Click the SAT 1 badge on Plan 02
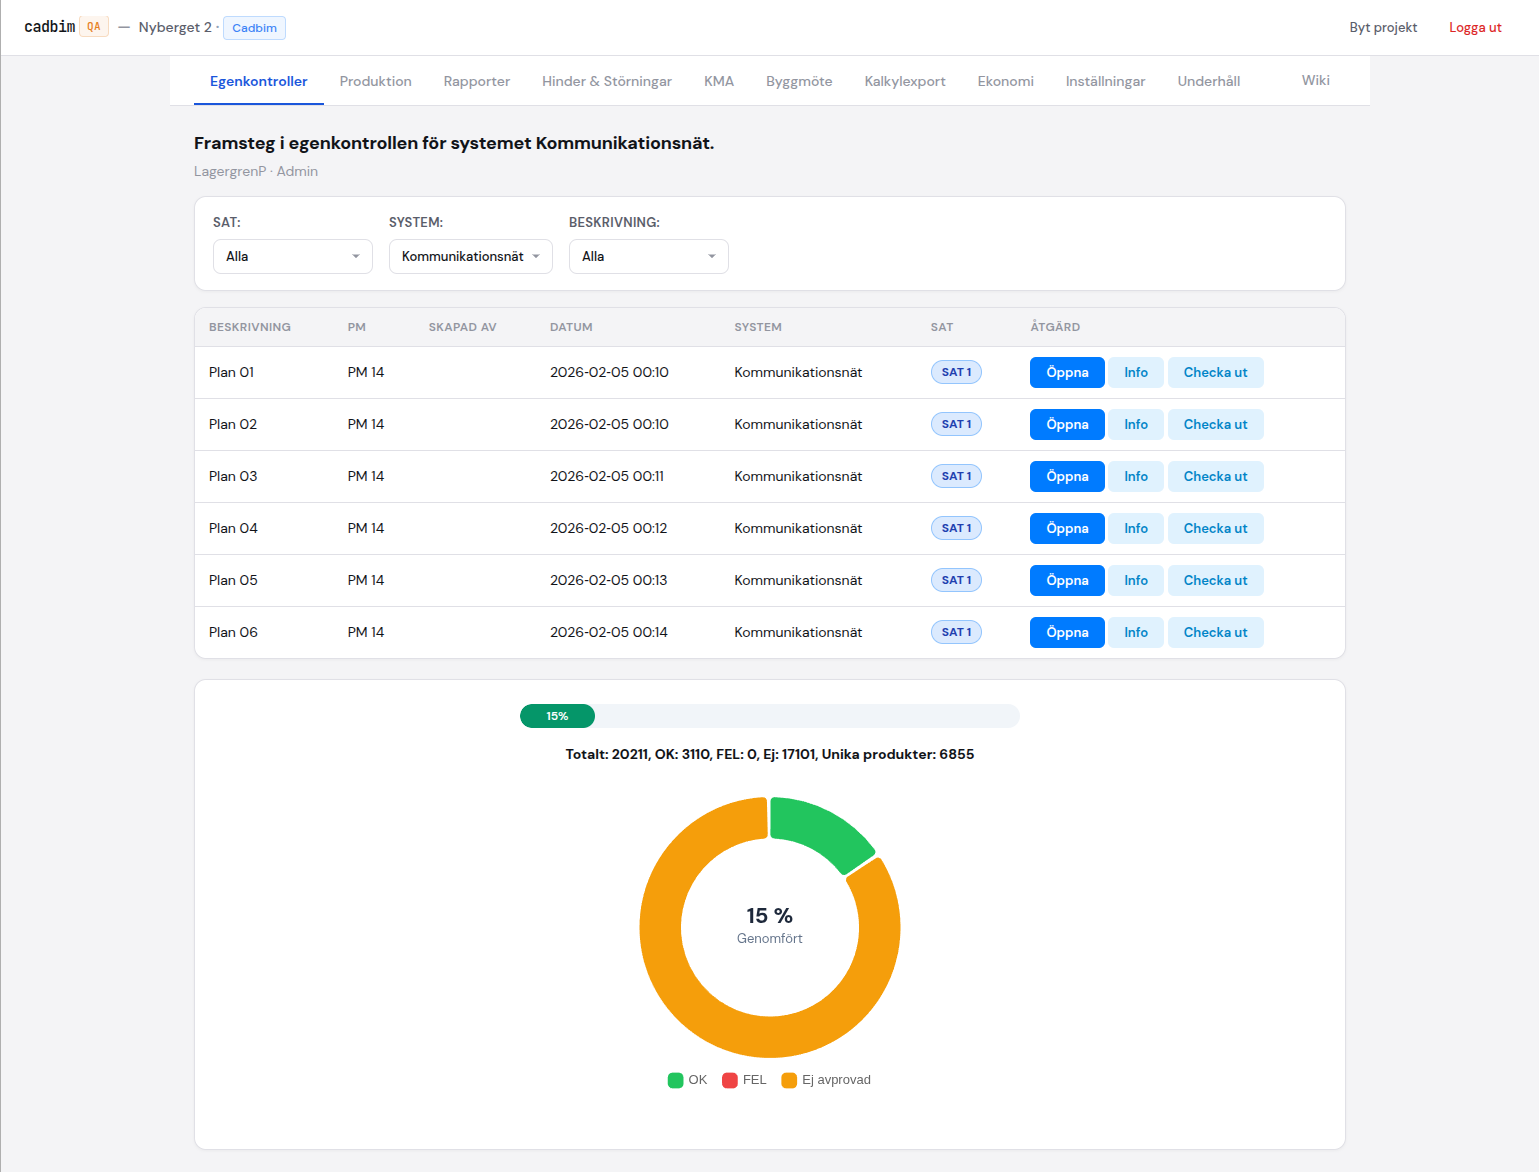 (955, 424)
